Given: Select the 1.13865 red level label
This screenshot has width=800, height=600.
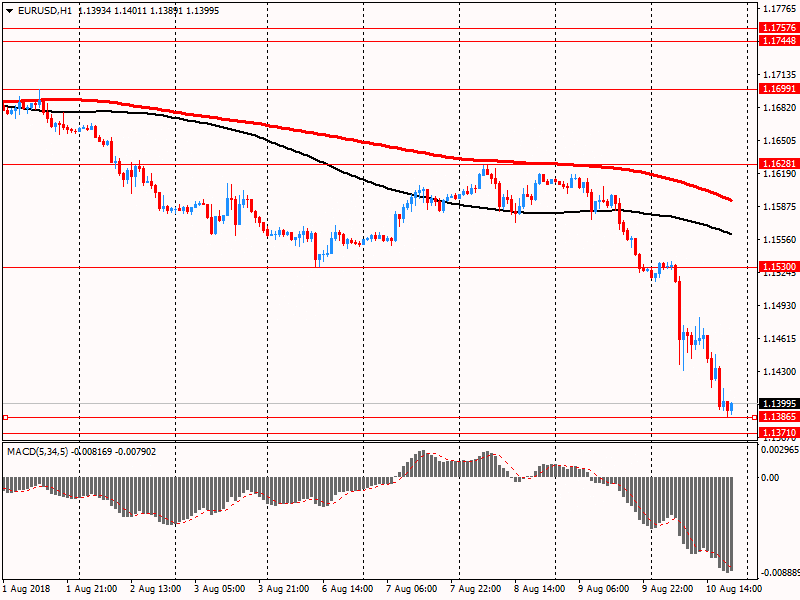Looking at the screenshot, I should click(x=779, y=417).
